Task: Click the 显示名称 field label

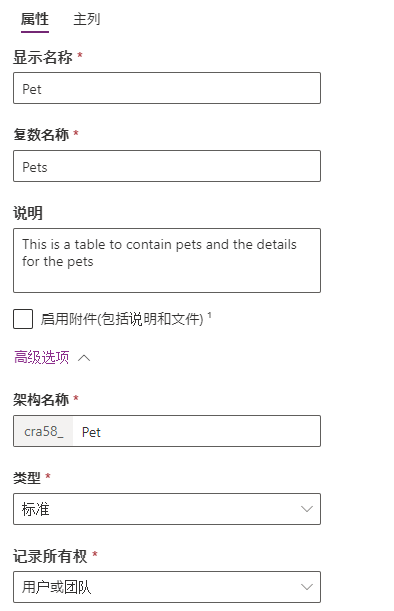Action: (43, 57)
